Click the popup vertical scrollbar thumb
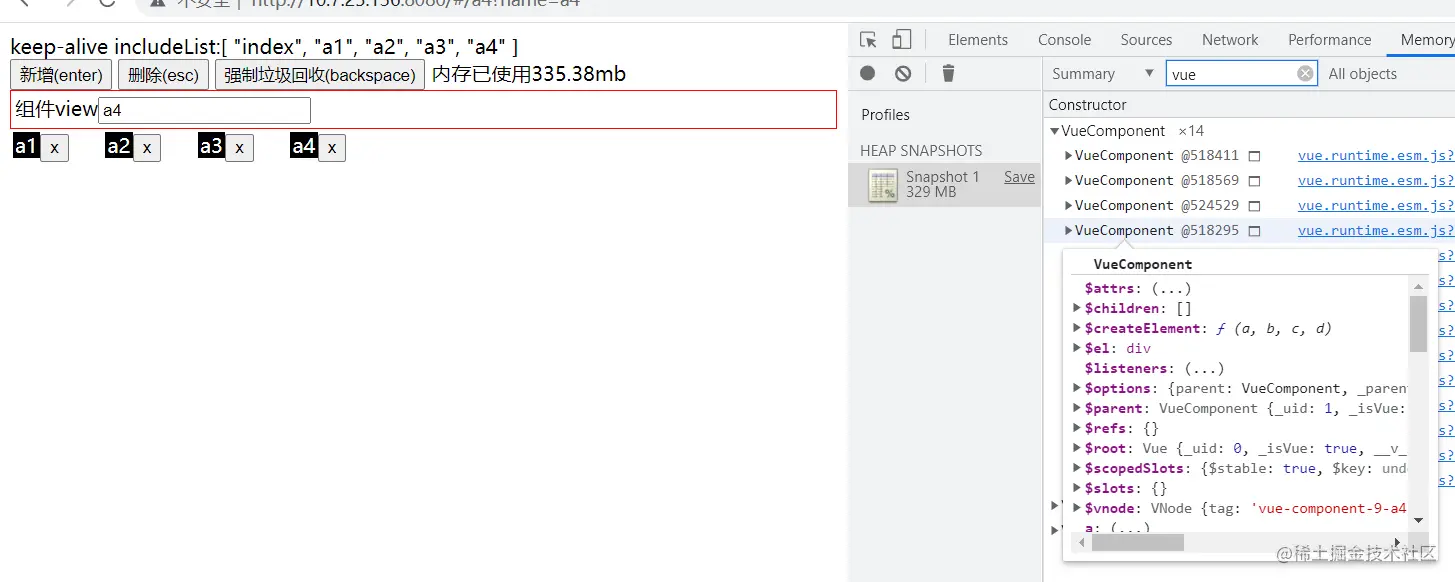 tap(1418, 324)
